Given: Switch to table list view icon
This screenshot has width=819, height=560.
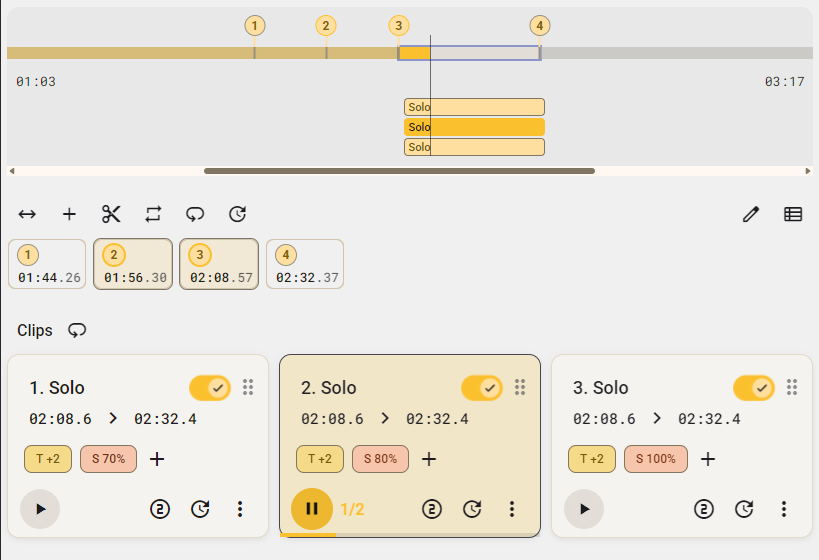Looking at the screenshot, I should pos(793,214).
